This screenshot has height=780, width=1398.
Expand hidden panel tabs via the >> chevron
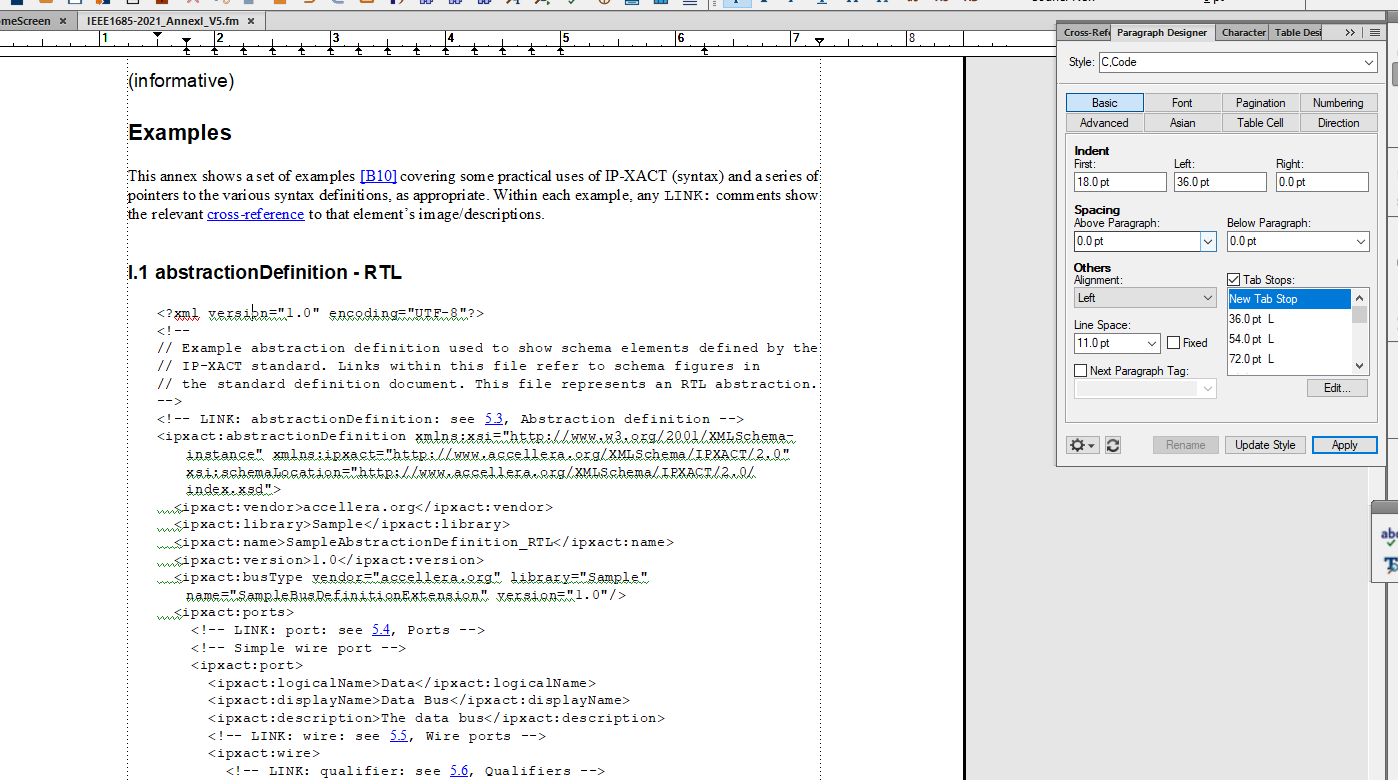1349,32
